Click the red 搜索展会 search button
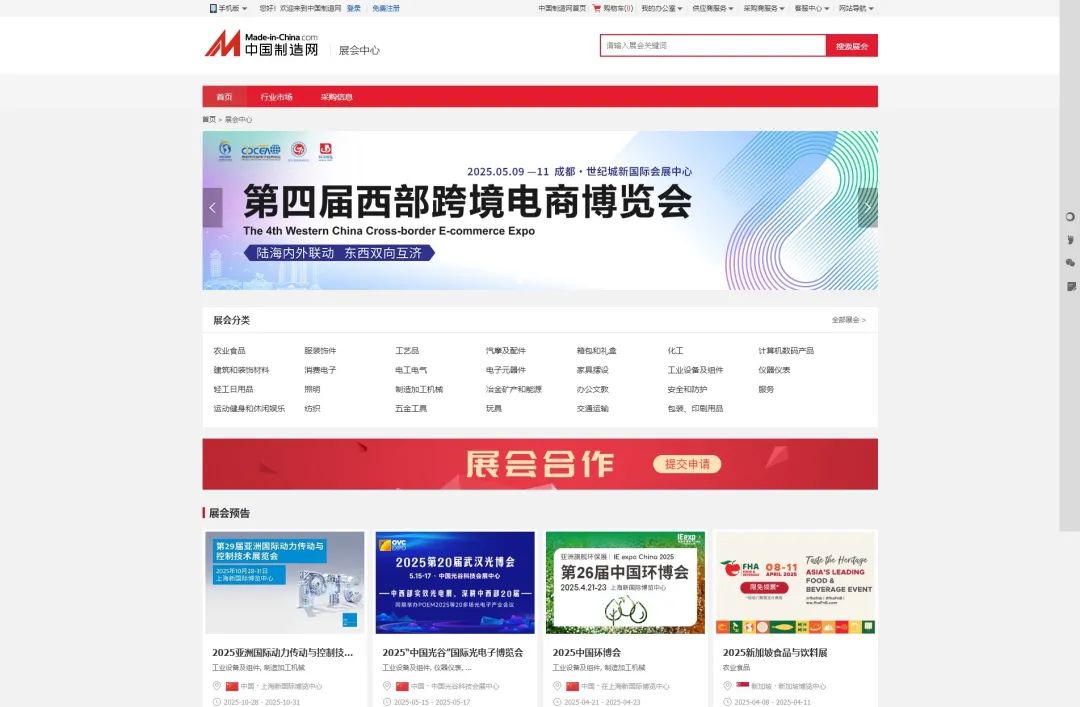Viewport: 1080px width, 707px height. coord(851,45)
